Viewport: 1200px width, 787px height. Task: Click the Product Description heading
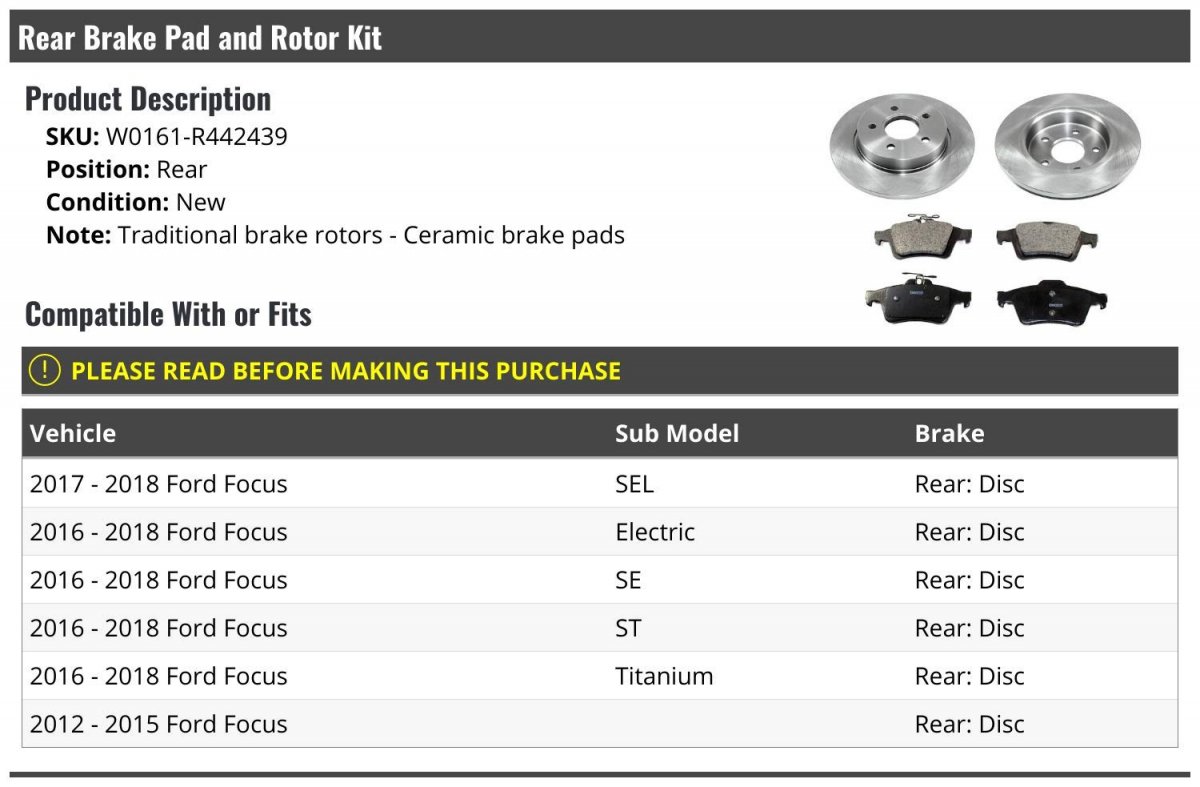coord(148,99)
